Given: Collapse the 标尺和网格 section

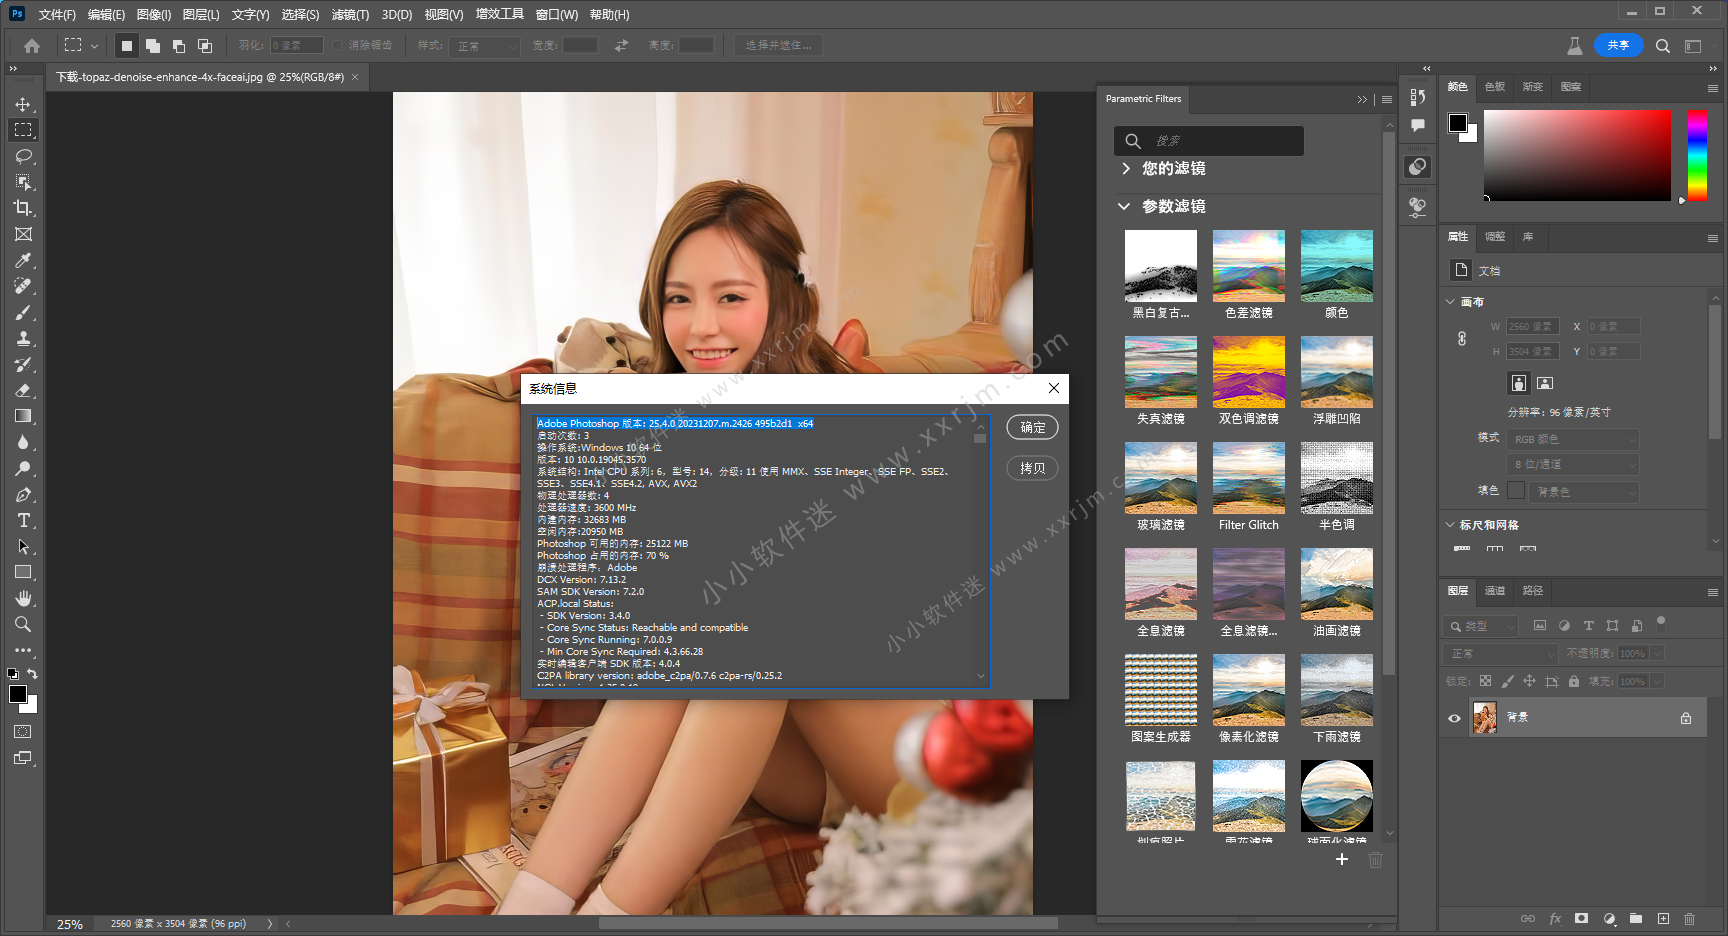Looking at the screenshot, I should coord(1450,524).
